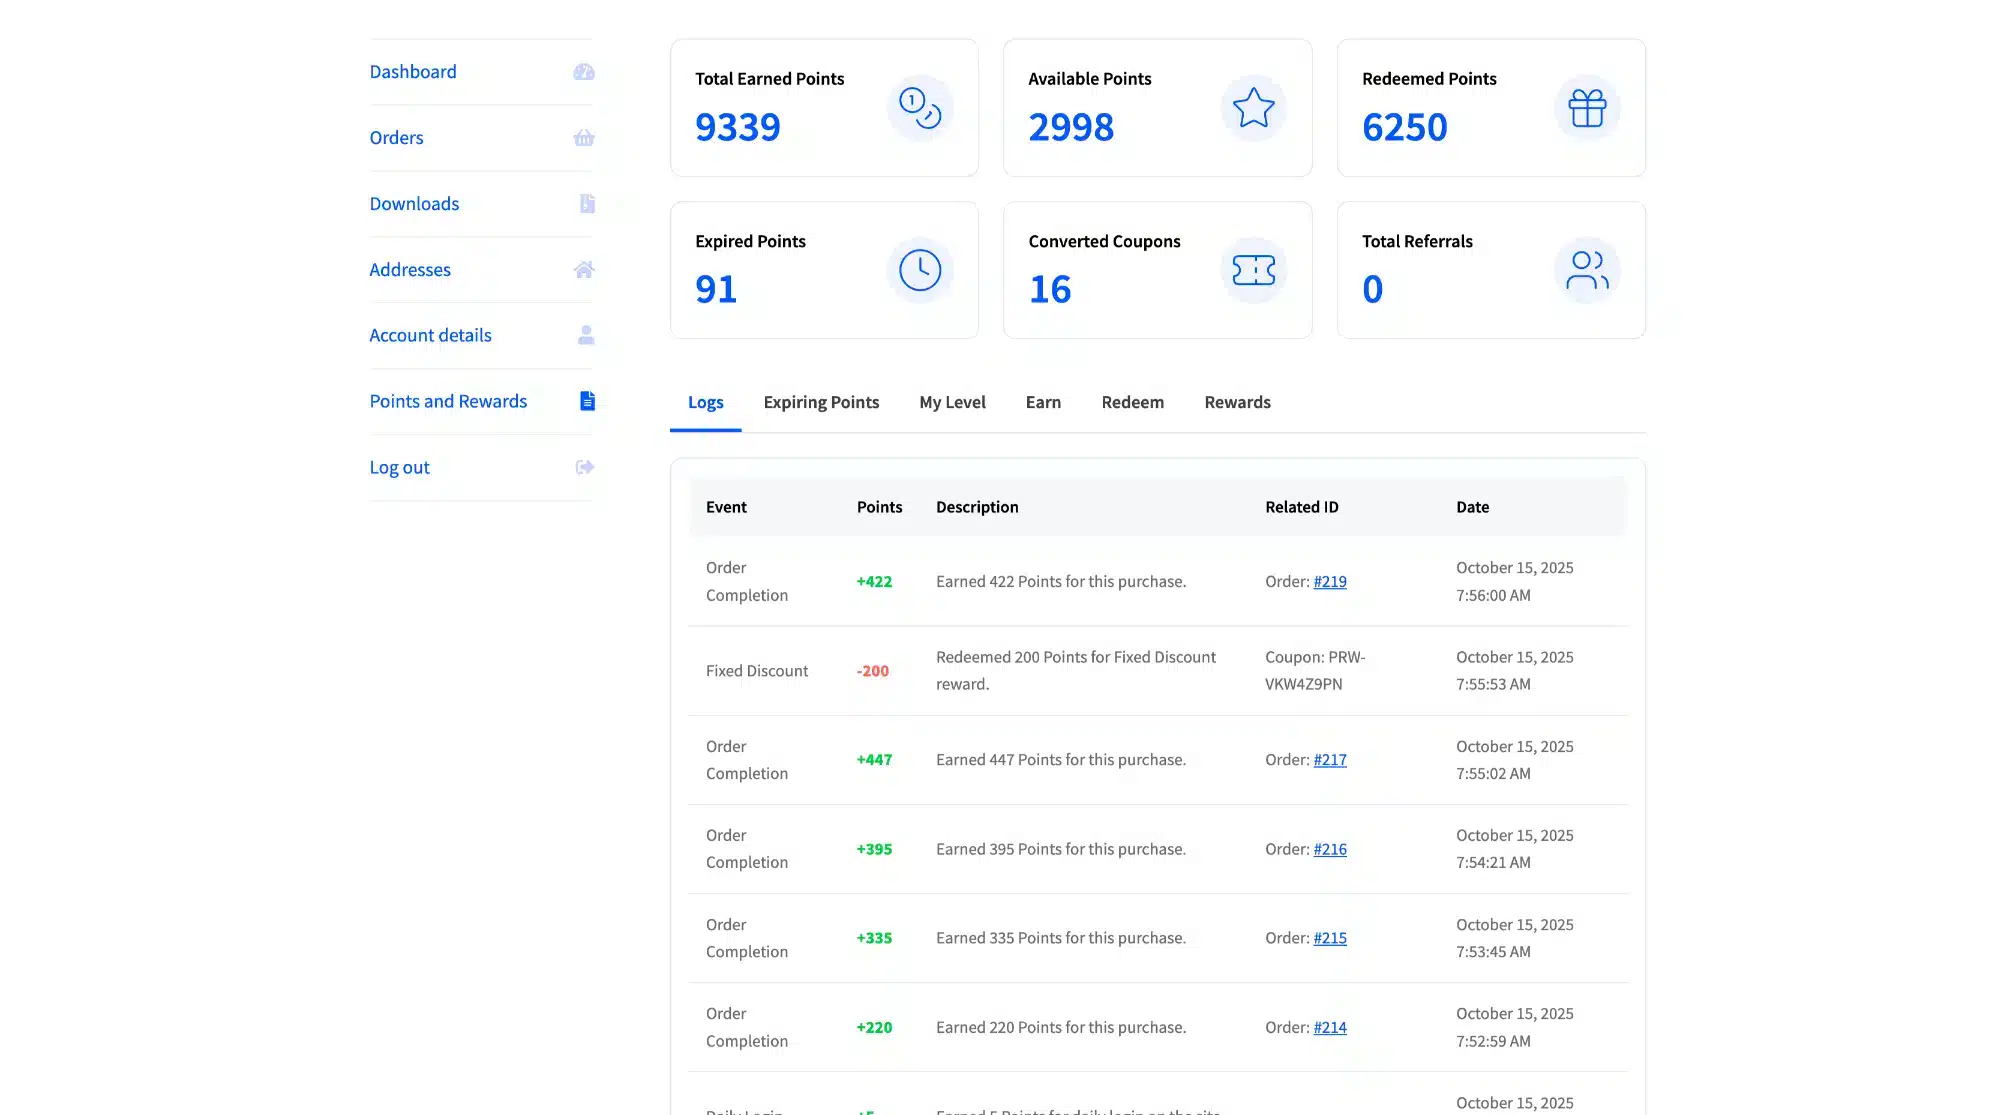Click the 16 converted coupons value
The height and width of the screenshot is (1115, 2016).
click(1050, 290)
